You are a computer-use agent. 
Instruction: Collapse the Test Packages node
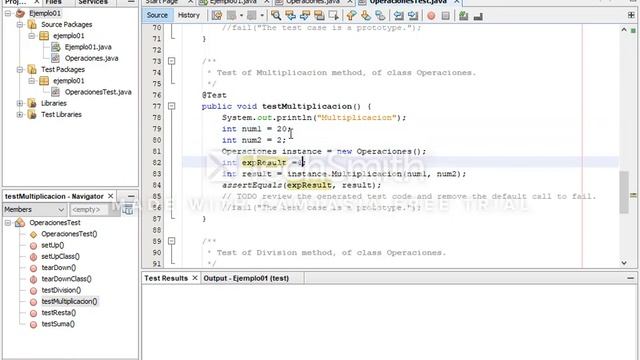pyautogui.click(x=20, y=69)
